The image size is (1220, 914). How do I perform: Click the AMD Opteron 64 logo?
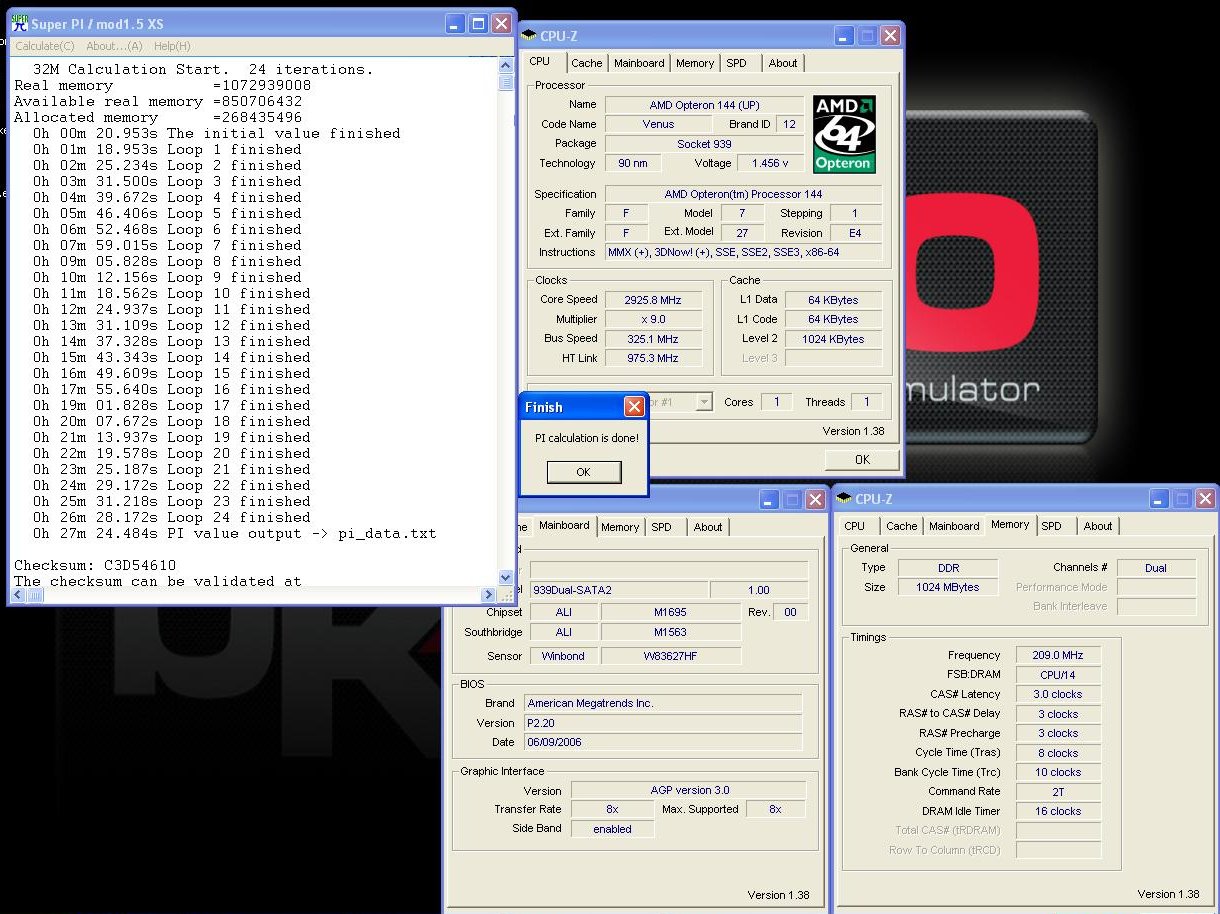pos(845,135)
